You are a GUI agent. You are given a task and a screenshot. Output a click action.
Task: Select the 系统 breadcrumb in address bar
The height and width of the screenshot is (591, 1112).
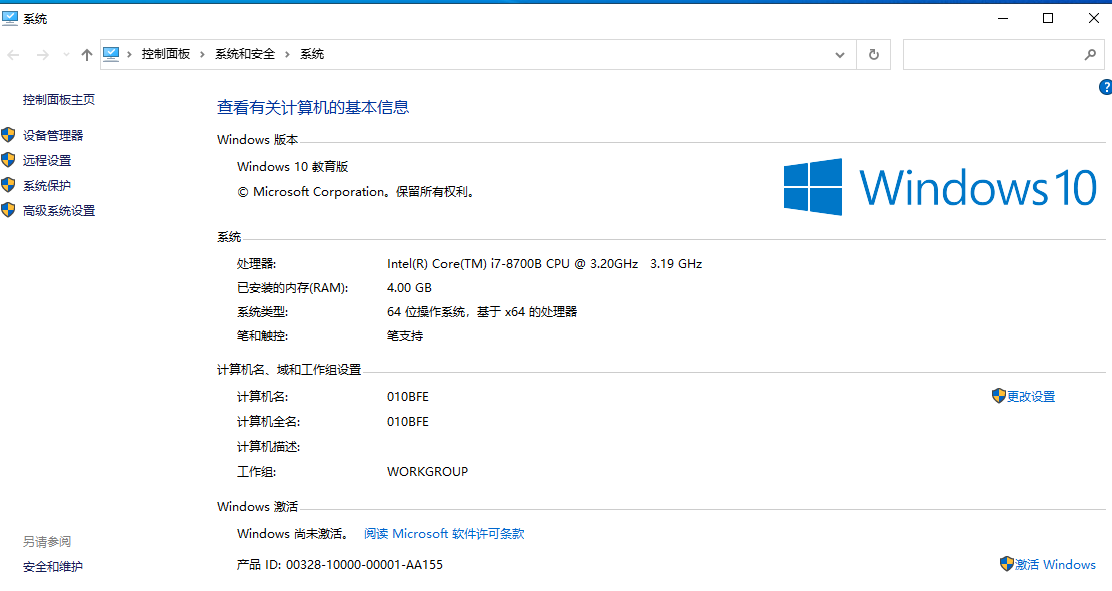pos(312,54)
